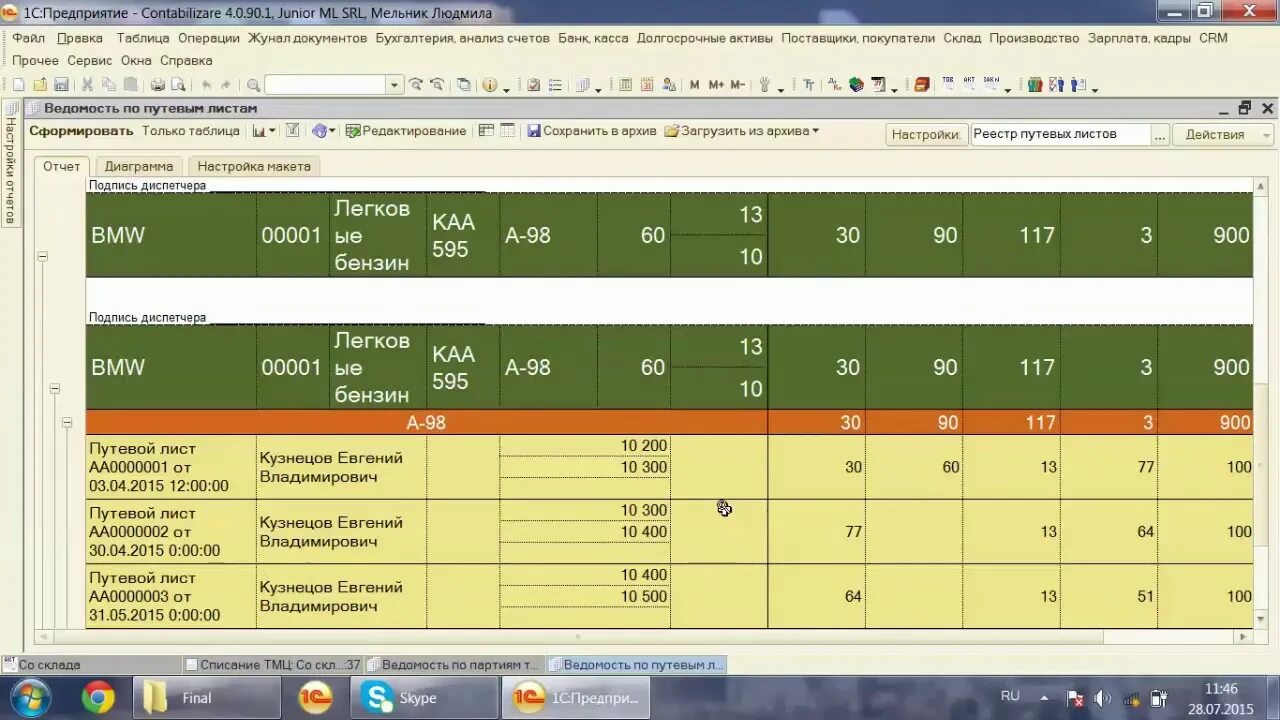Click the horizontal scrollbar below the report

click(x=644, y=636)
